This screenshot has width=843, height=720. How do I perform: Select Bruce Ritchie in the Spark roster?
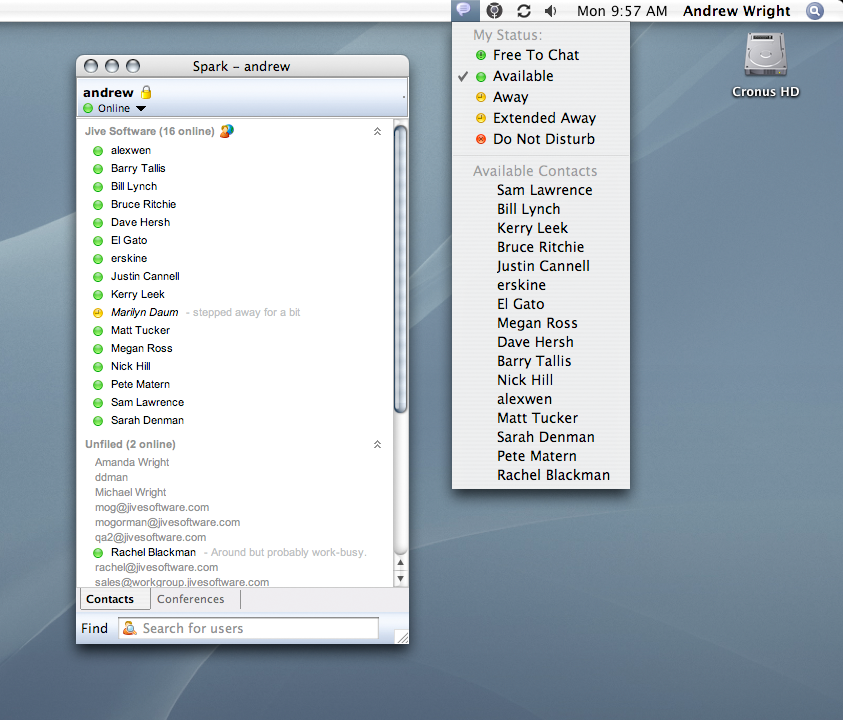tap(144, 204)
